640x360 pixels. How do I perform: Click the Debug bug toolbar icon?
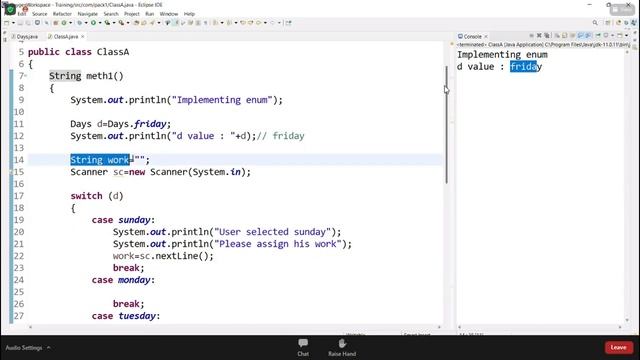[x=80, y=23]
